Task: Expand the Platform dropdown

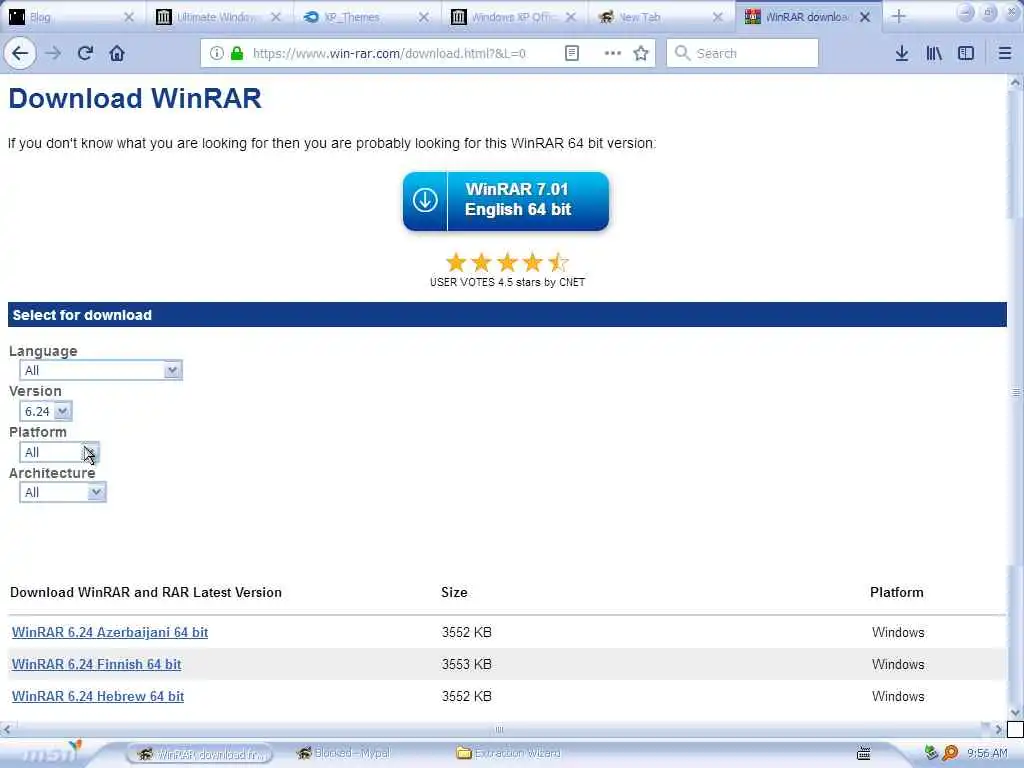Action: 59,452
